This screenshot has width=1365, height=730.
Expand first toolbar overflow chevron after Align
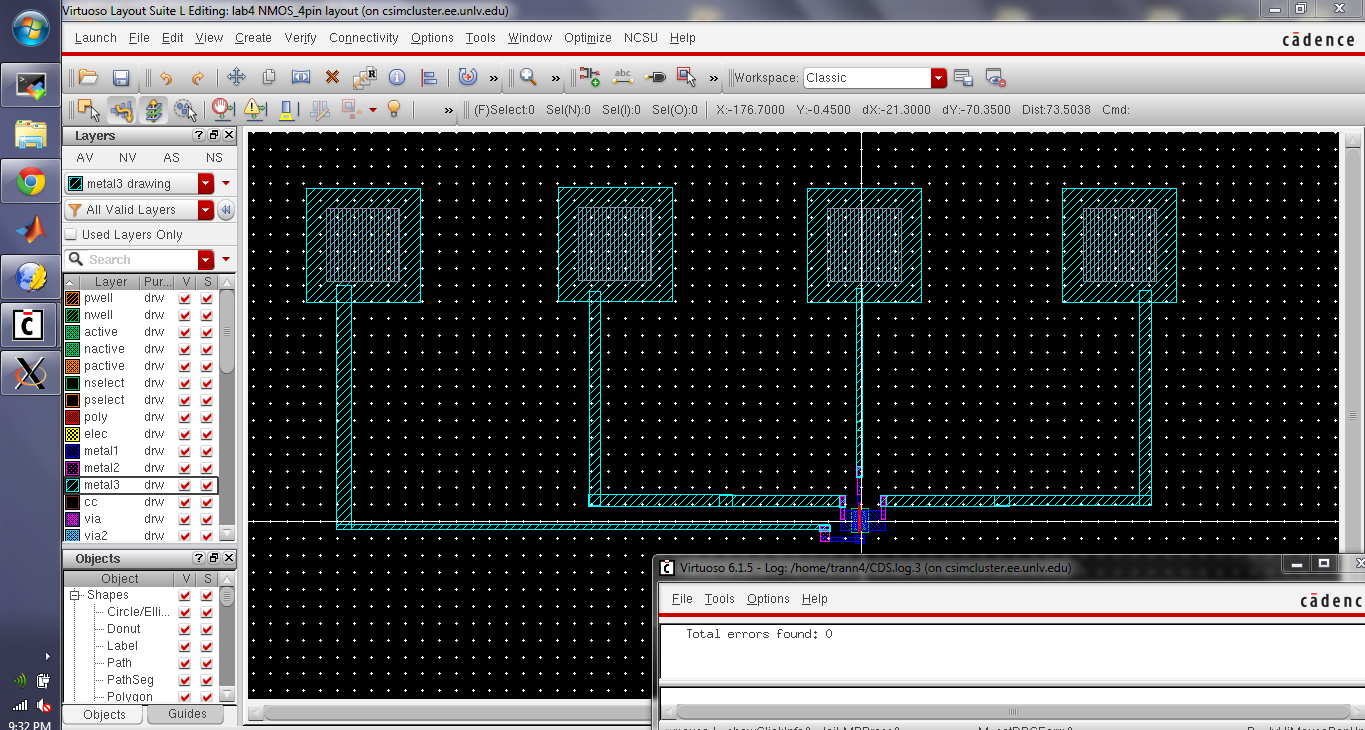click(x=494, y=78)
